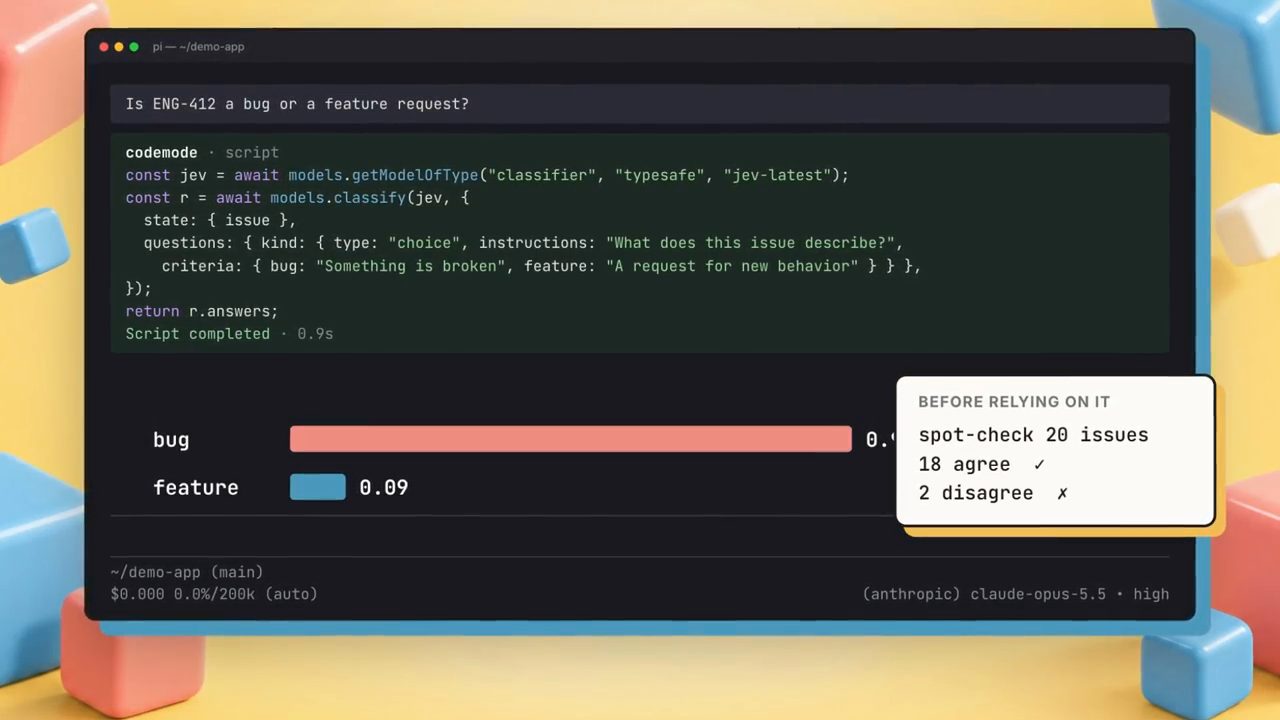Click the 'Script completed · 0.9s' status line

coord(229,334)
